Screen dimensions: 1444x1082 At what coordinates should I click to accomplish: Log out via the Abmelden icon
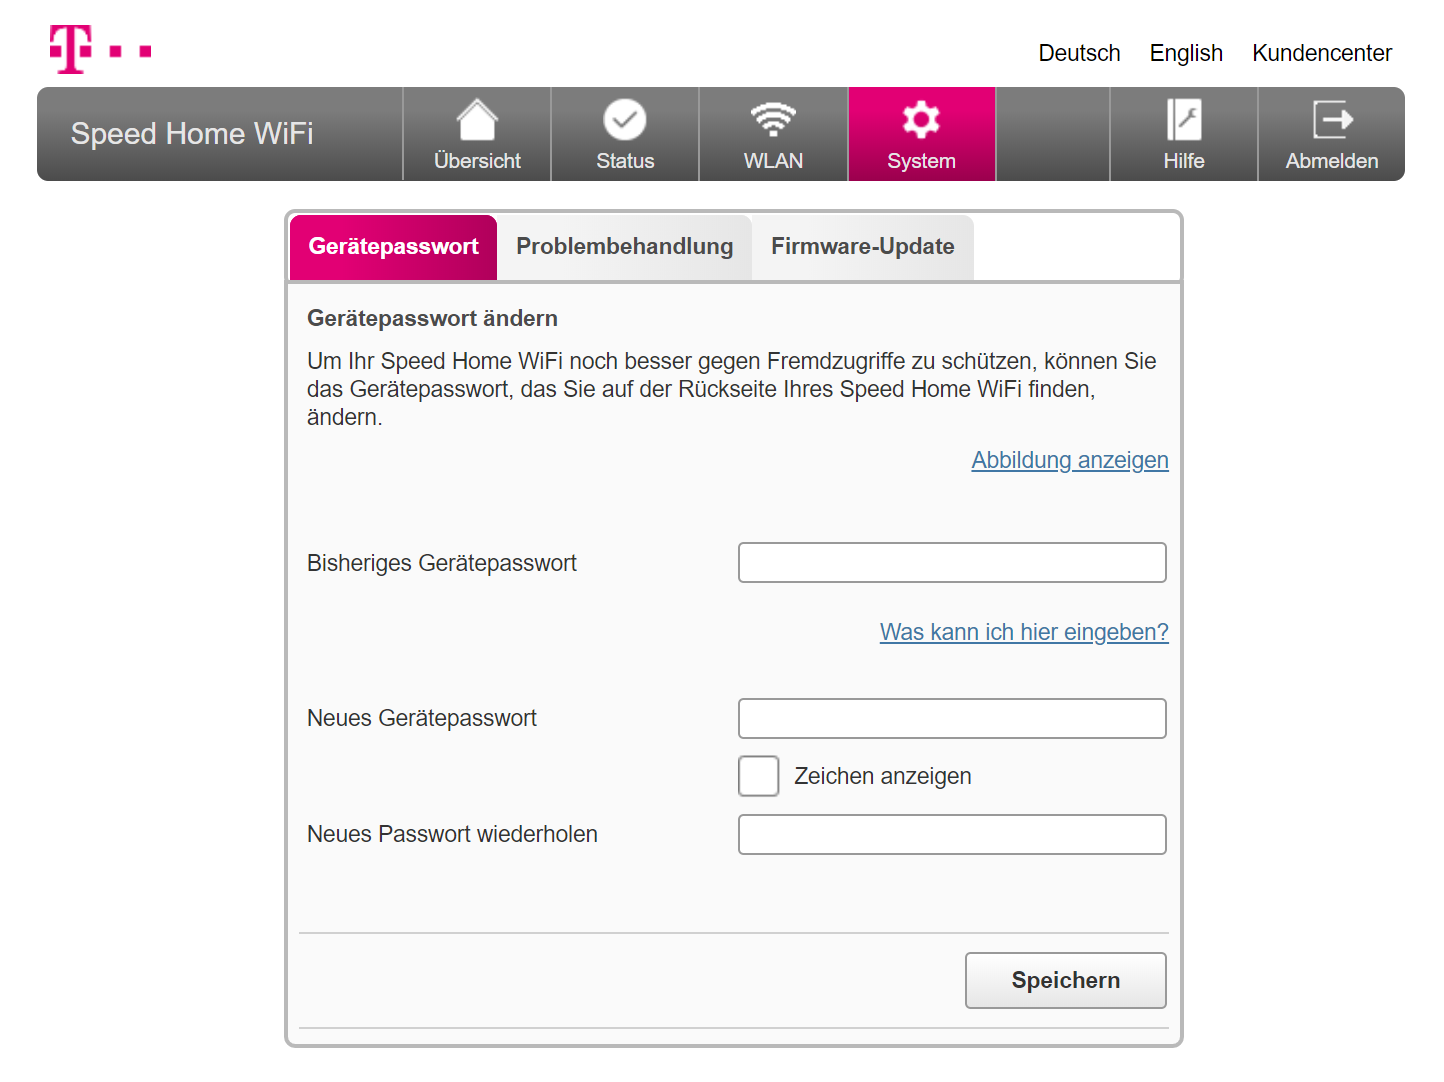click(x=1332, y=121)
